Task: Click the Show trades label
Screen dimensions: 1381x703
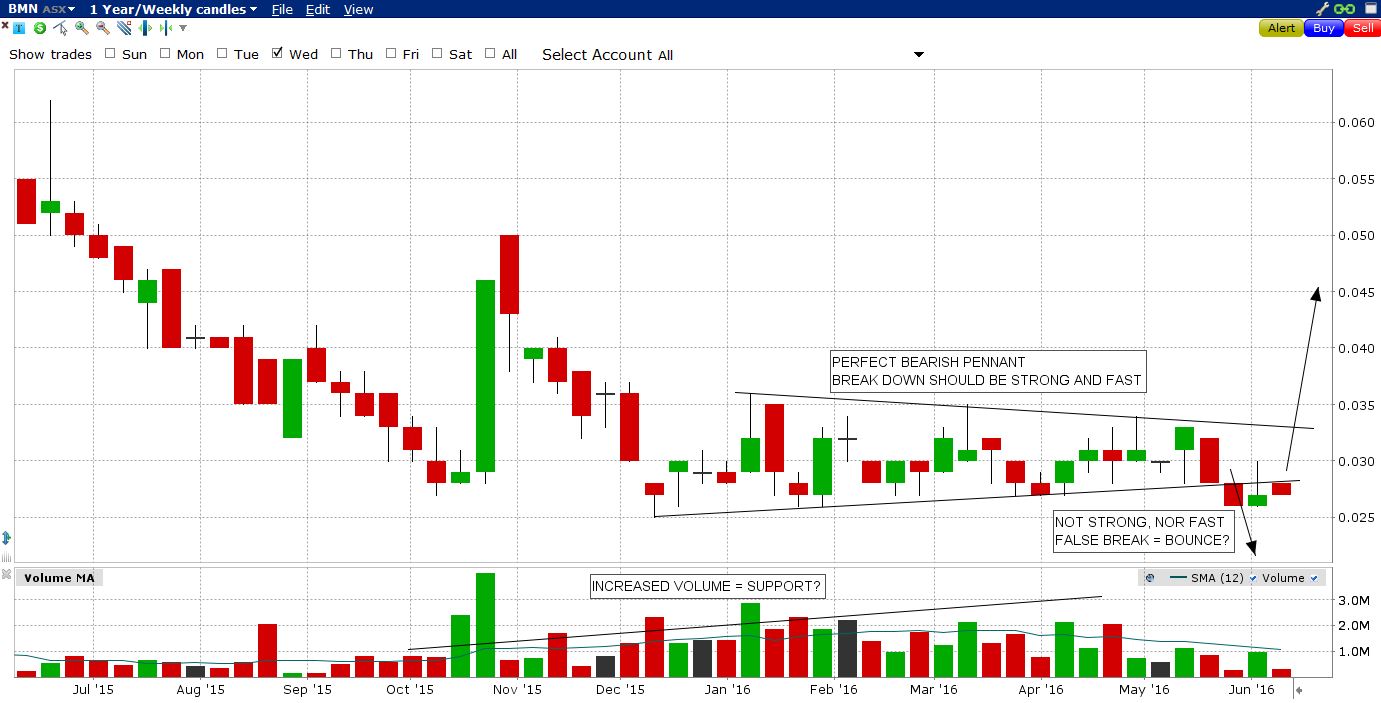Action: tap(50, 54)
